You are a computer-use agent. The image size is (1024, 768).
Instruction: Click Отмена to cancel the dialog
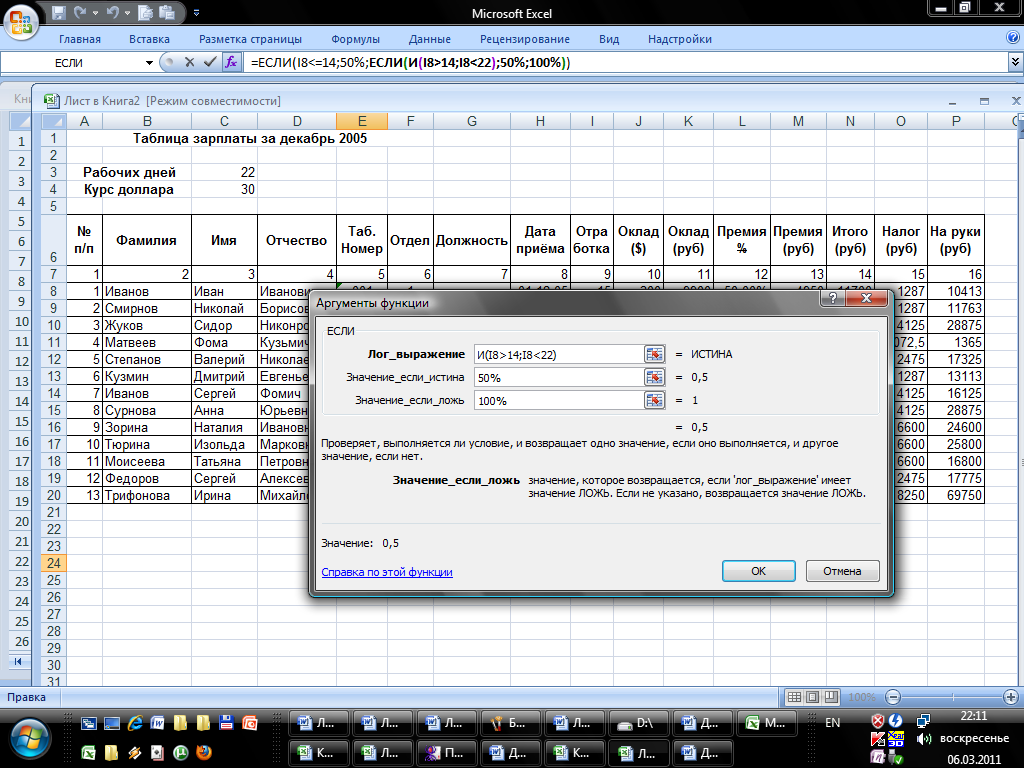842,571
